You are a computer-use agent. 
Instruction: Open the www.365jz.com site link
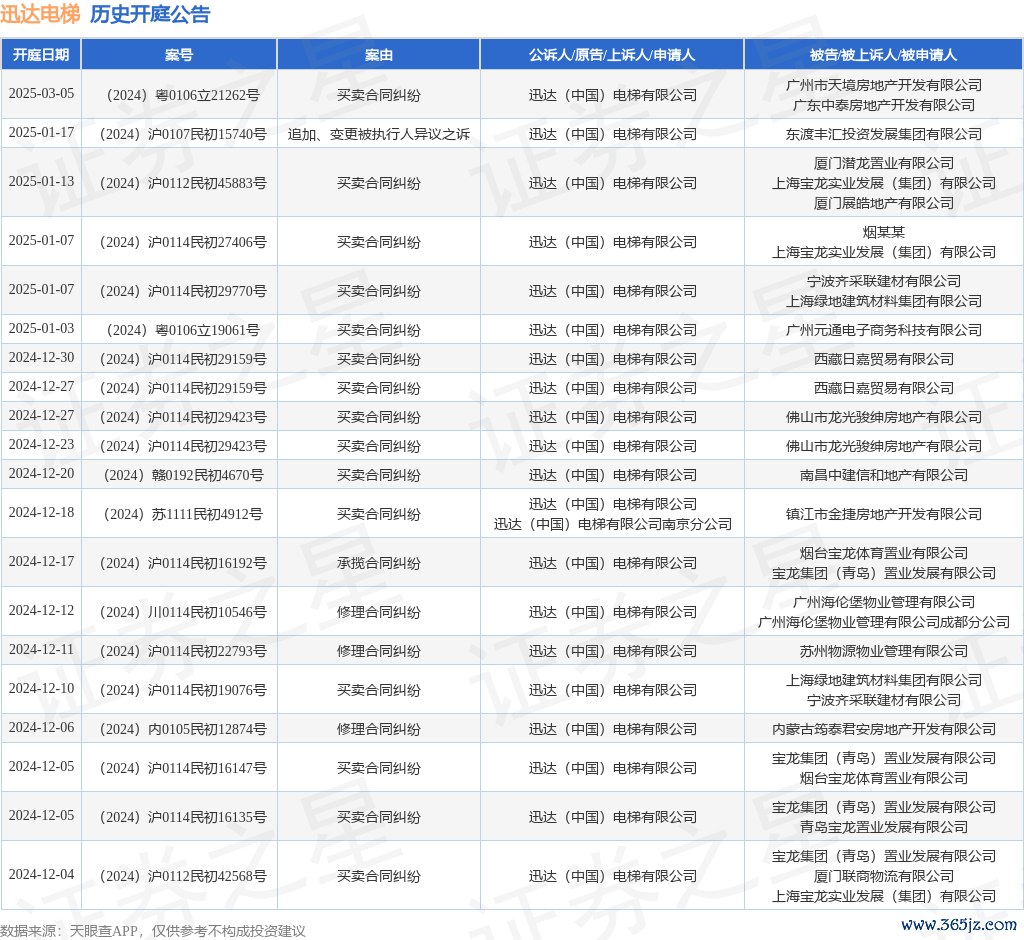coord(959,925)
